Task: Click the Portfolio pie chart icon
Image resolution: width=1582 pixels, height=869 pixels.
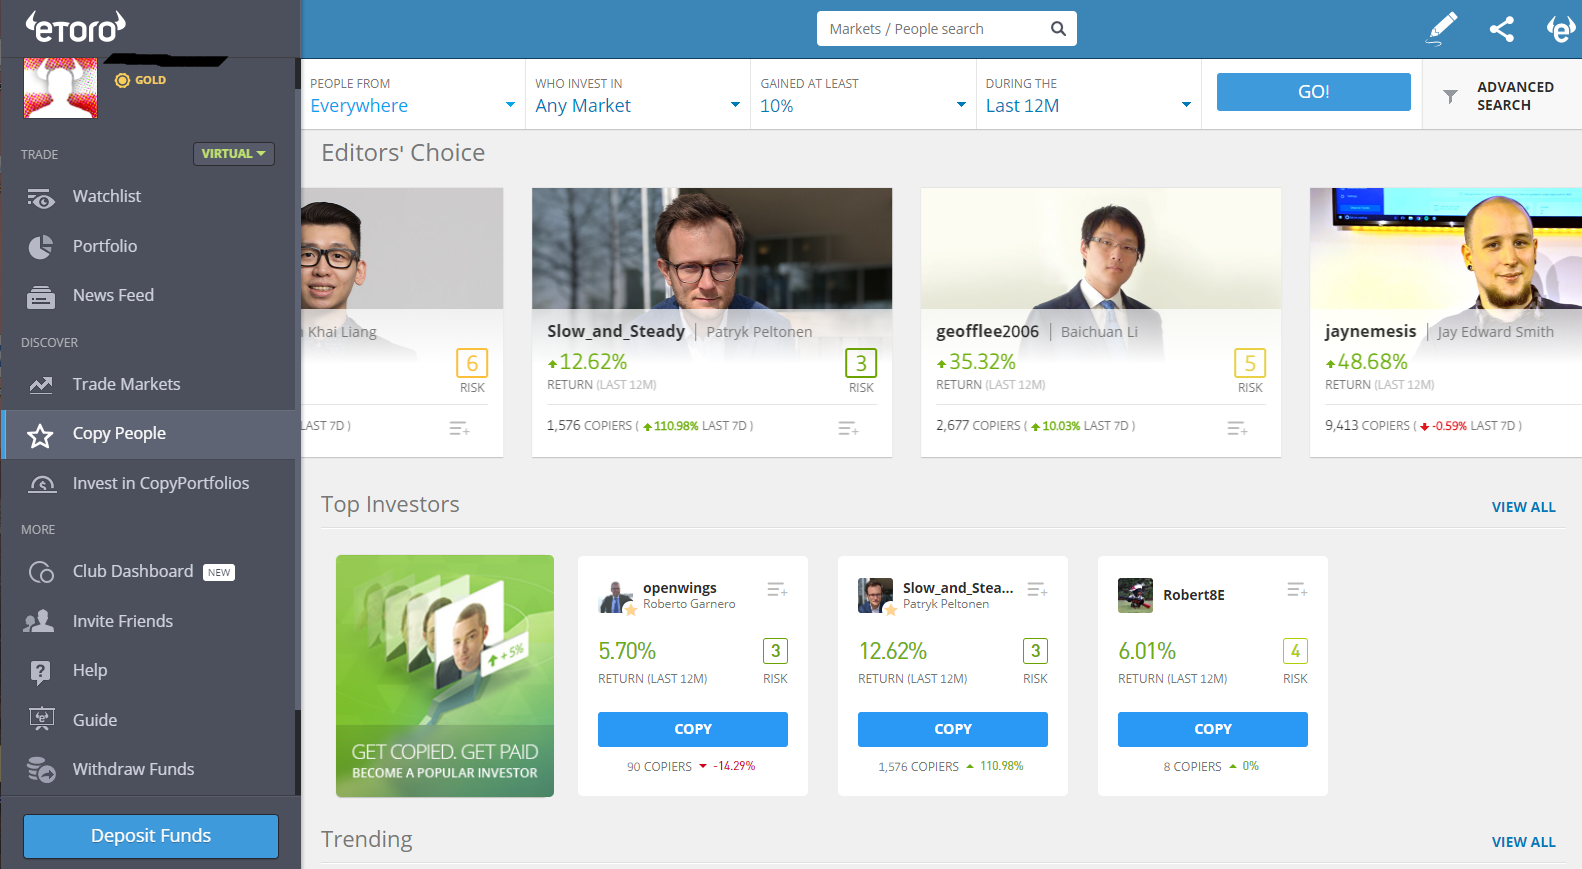Action: [41, 247]
